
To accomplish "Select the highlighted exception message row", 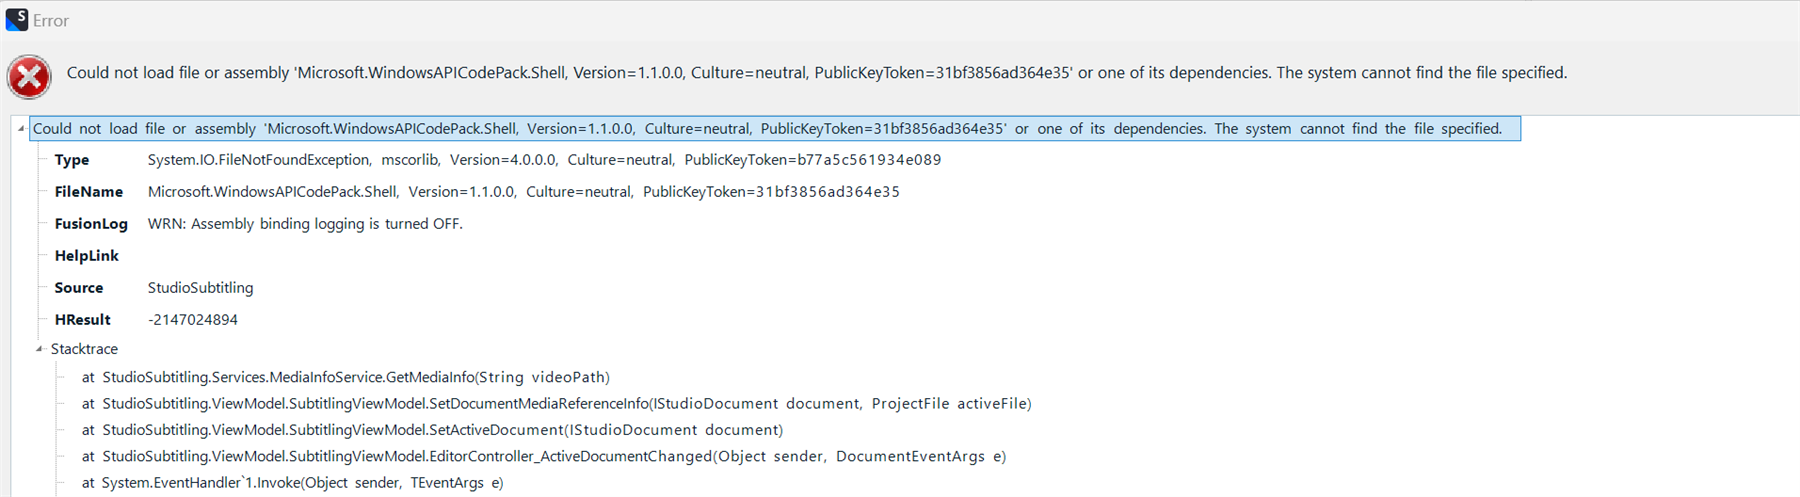I will click(767, 129).
